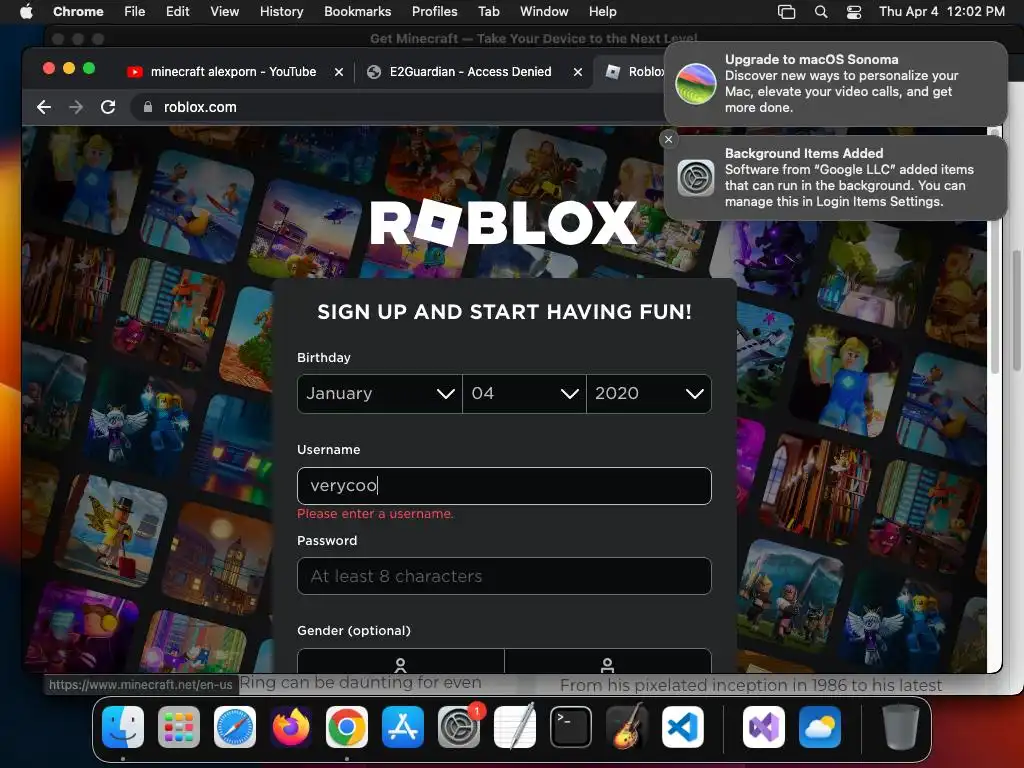Viewport: 1024px width, 768px height.
Task: Click the date and time in menu bar
Action: [x=941, y=11]
